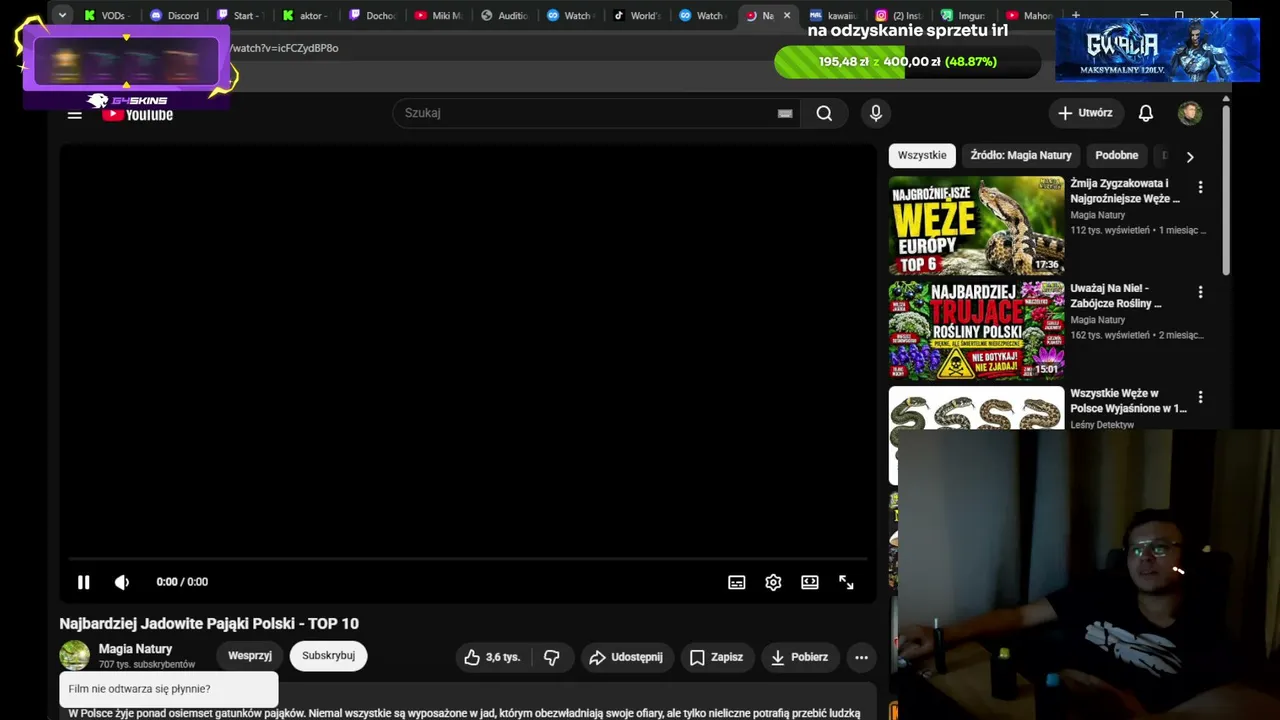The width and height of the screenshot is (1280, 720).
Task: Open options for the Żmija Zygzakowata video
Action: pyautogui.click(x=1200, y=187)
